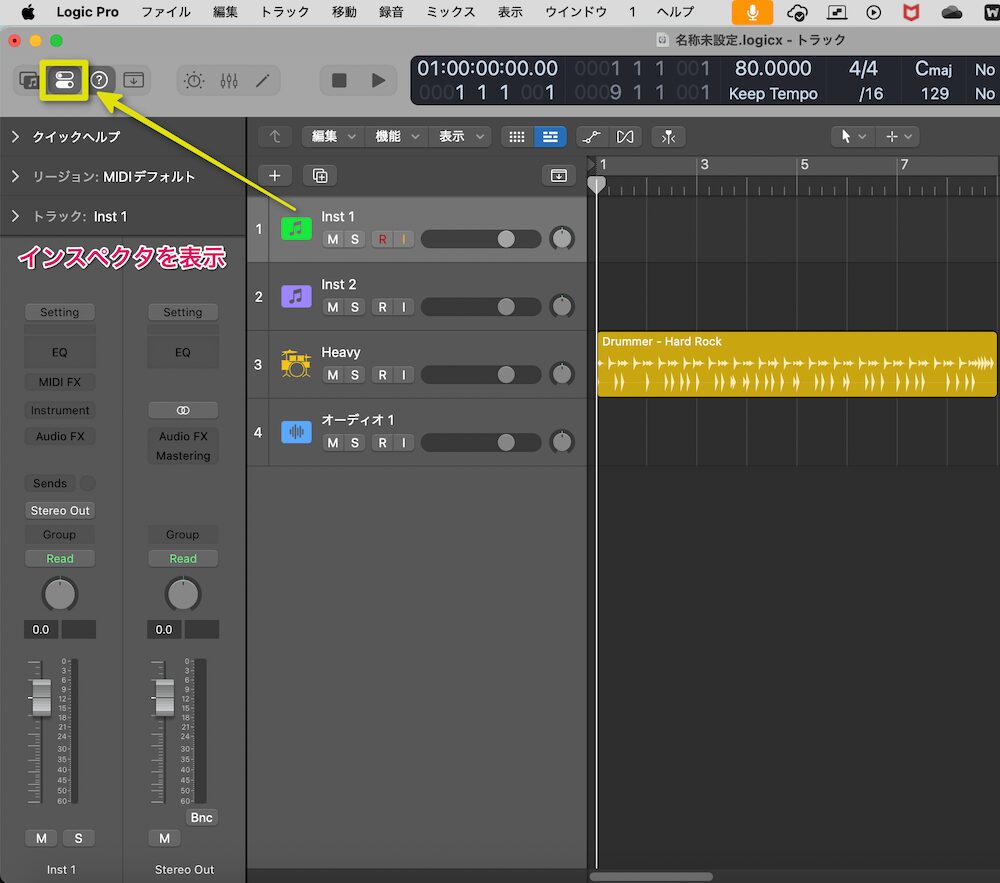Click Setting button on Inst 1 strip
Image resolution: width=1000 pixels, height=883 pixels.
(x=60, y=312)
